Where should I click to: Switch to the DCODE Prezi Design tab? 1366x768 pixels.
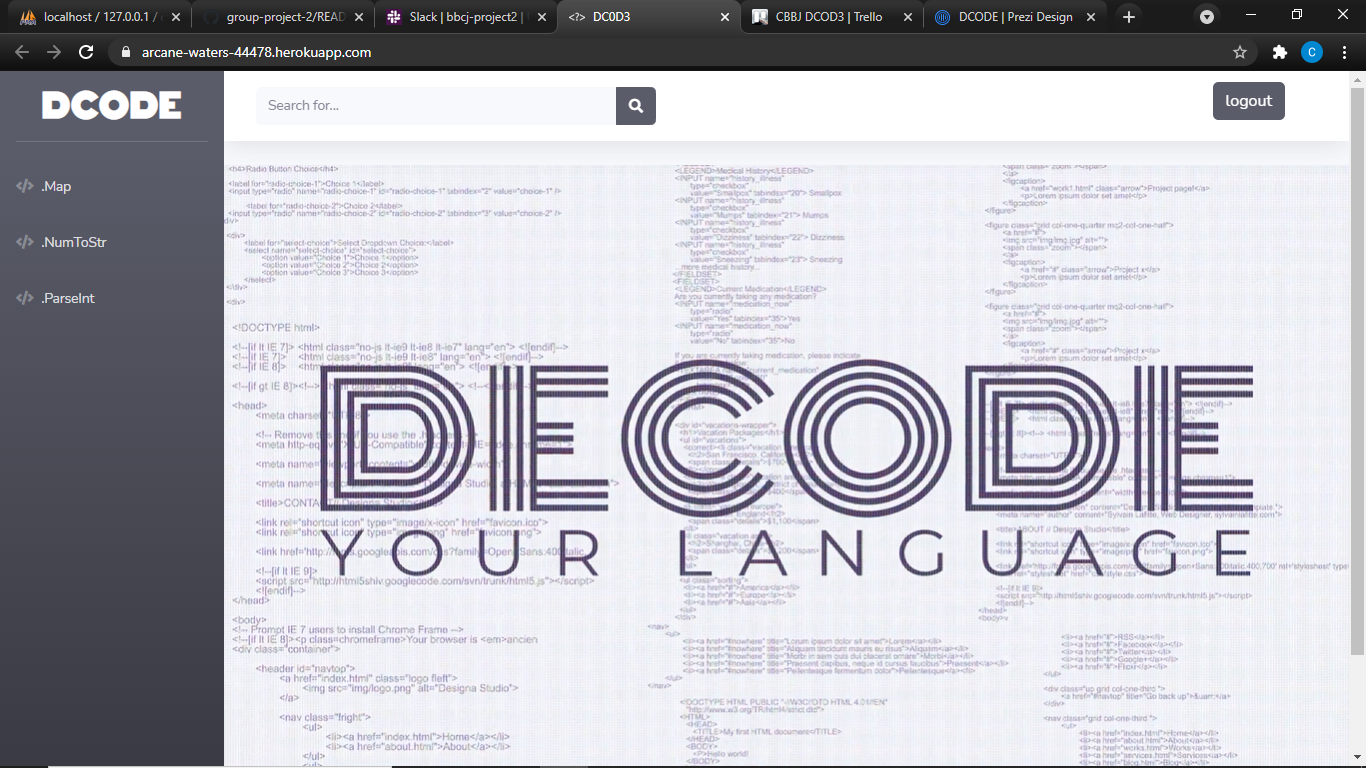1016,17
